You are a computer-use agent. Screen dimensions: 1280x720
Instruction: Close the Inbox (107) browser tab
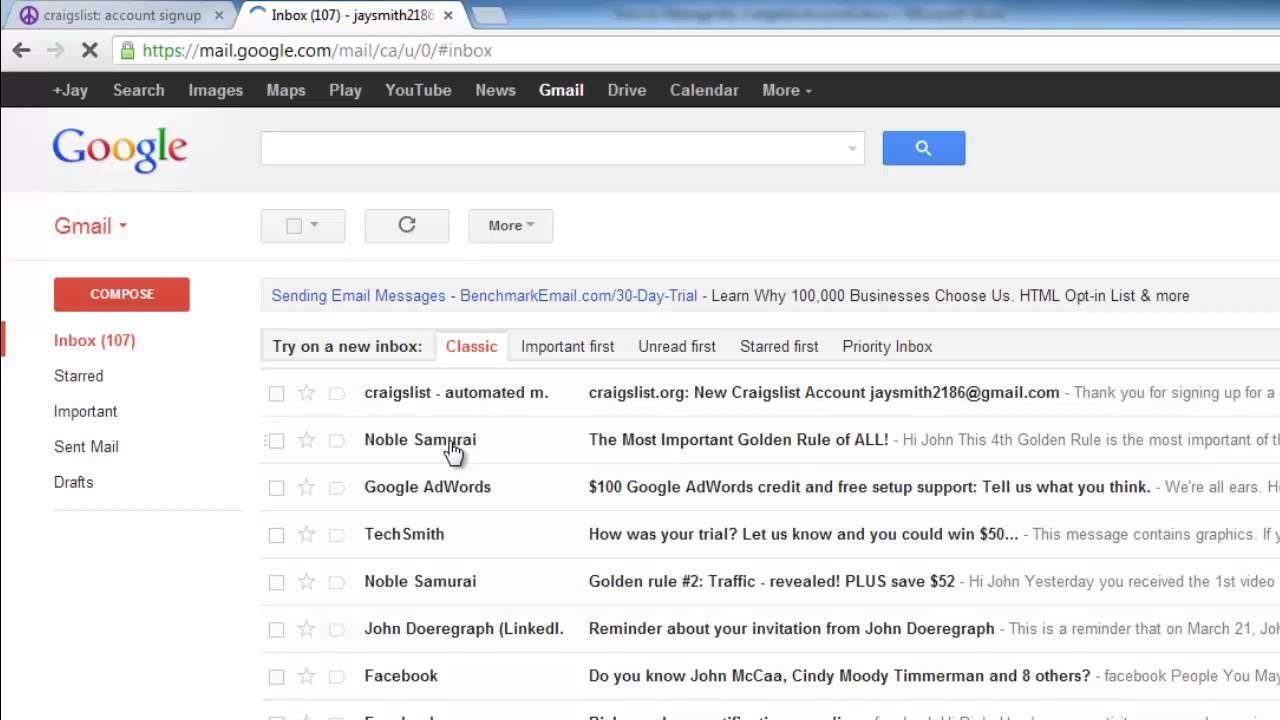pyautogui.click(x=448, y=15)
